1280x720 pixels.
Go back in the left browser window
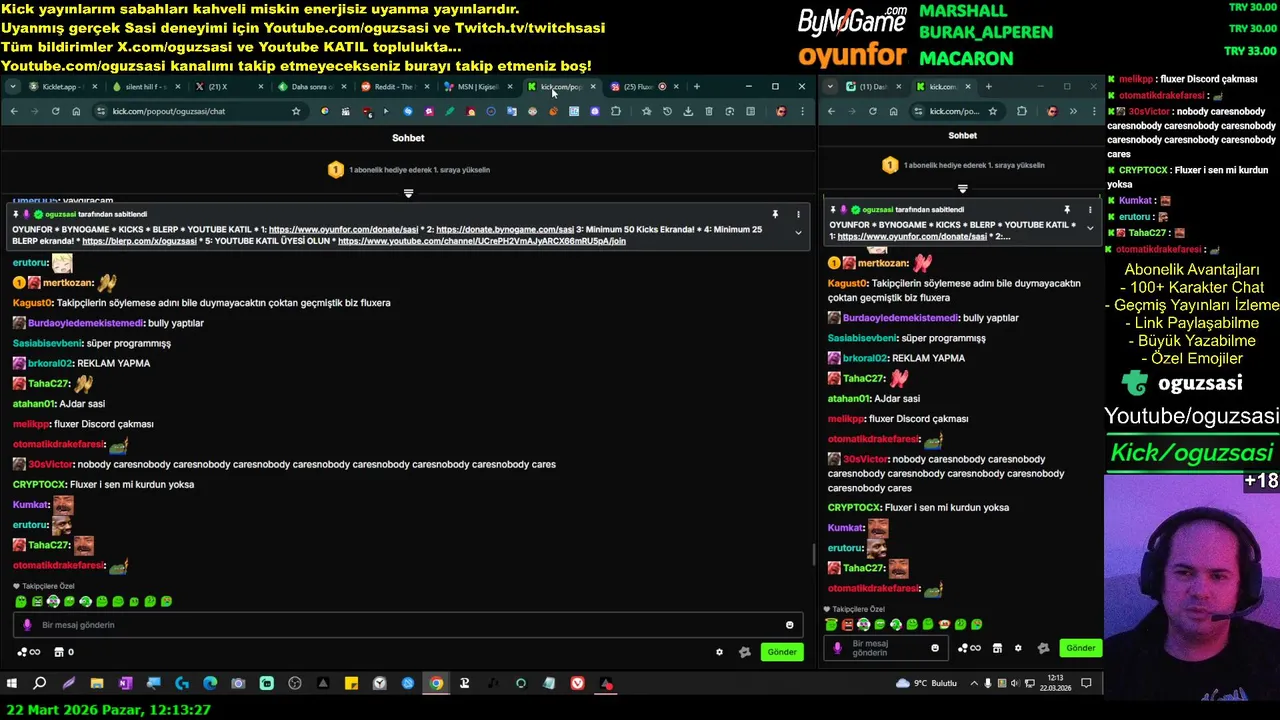click(14, 111)
